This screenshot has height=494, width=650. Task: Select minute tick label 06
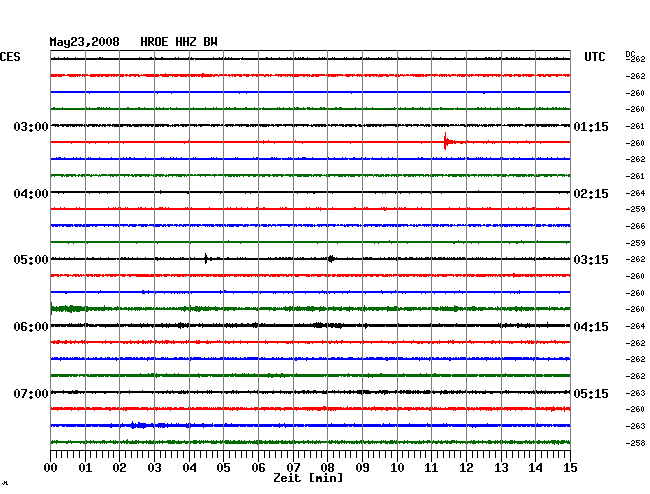pos(258,468)
